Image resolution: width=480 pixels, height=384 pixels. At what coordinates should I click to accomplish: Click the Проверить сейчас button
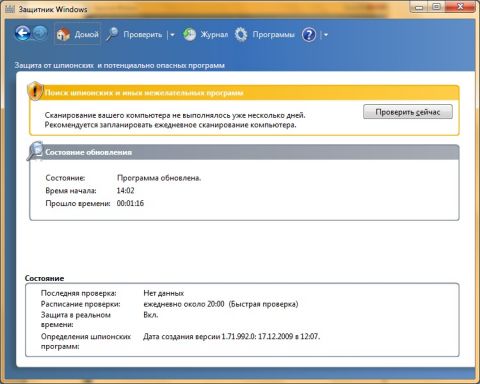pos(408,112)
